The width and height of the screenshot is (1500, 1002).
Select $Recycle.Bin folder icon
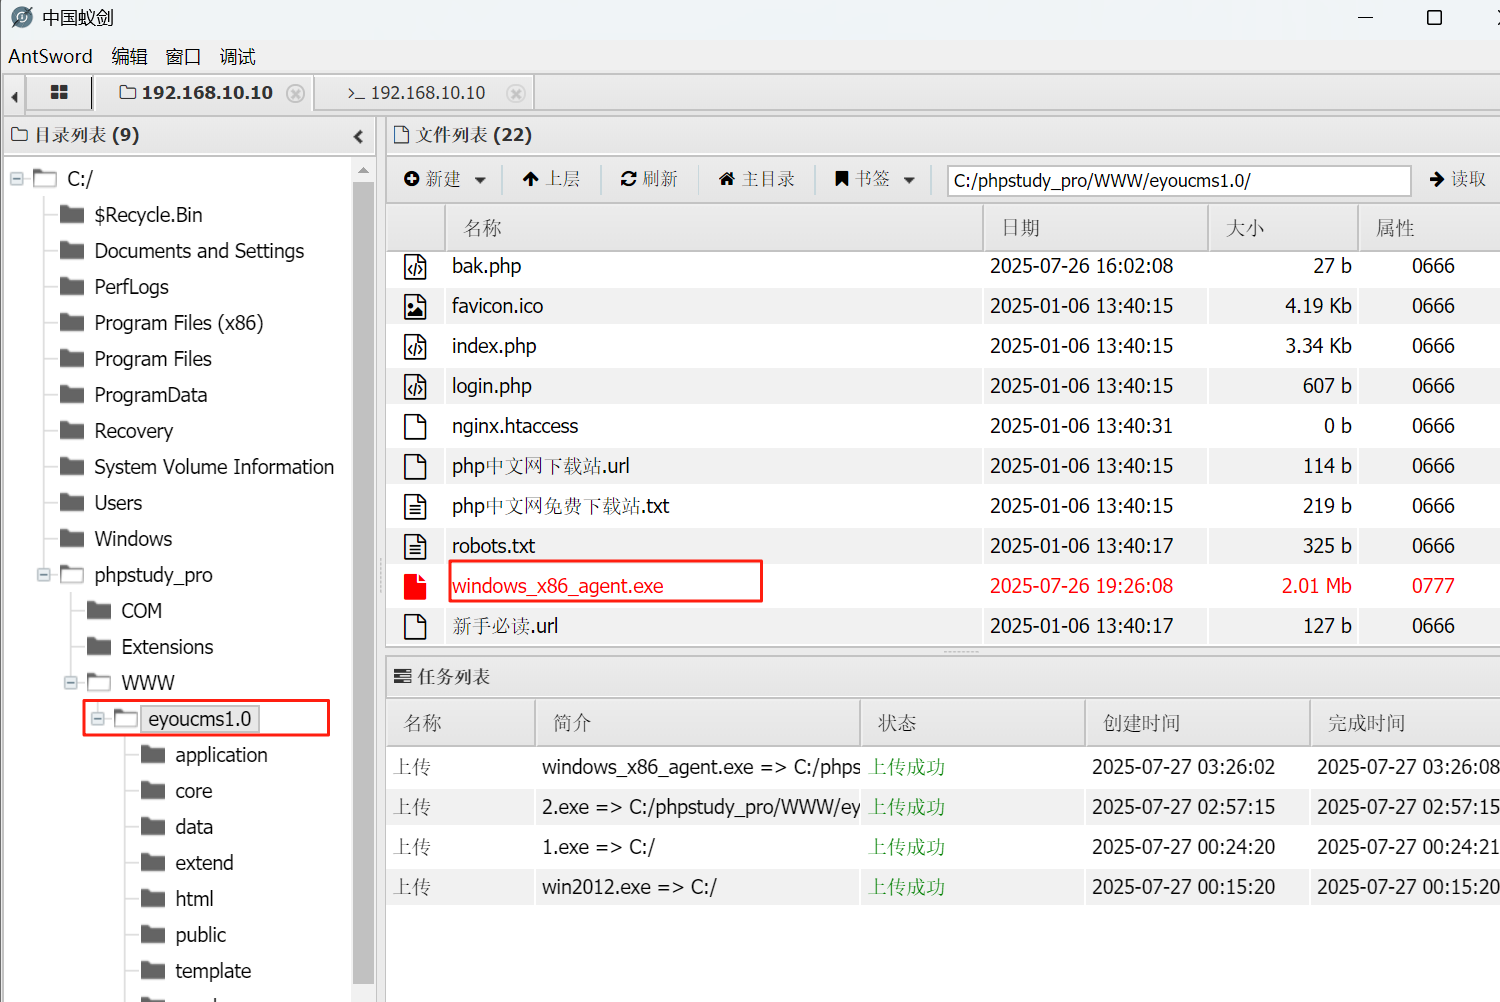72,214
